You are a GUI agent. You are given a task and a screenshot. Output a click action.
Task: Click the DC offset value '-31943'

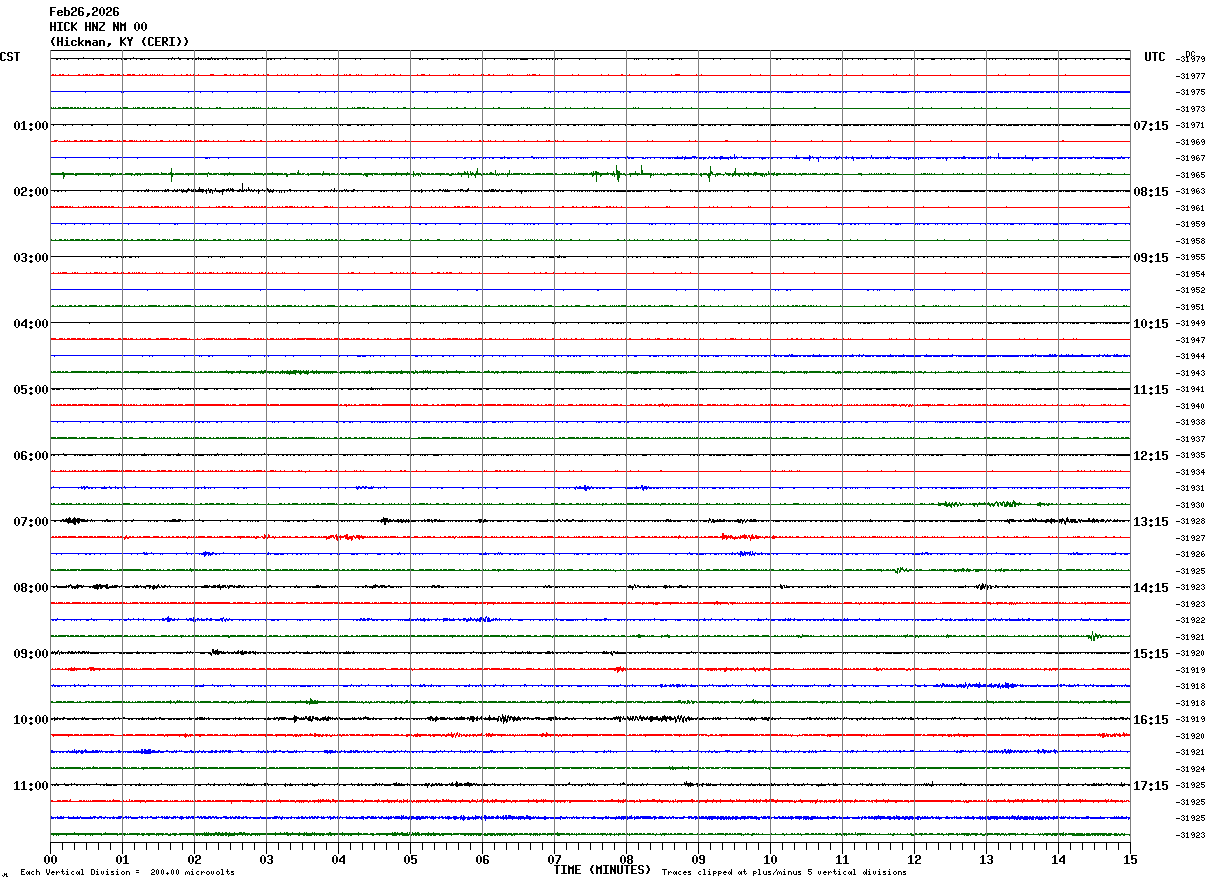point(1191,373)
